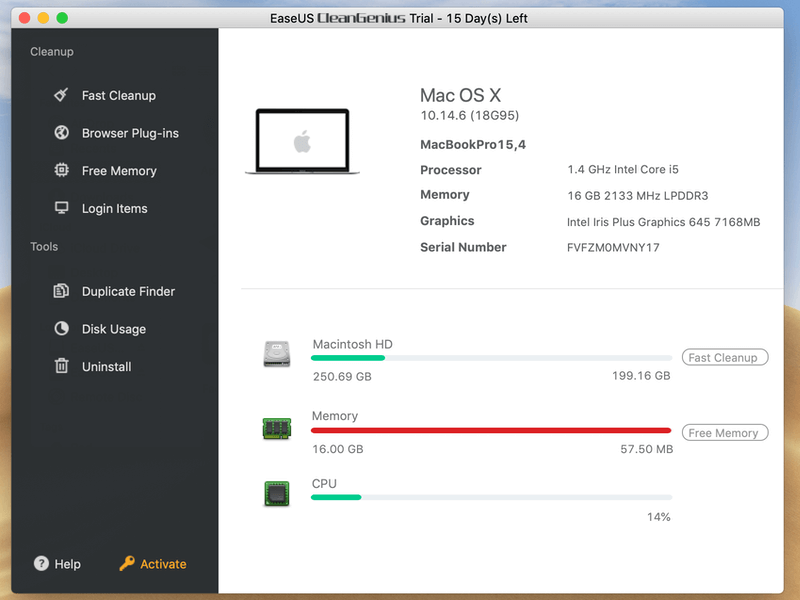Click the Uninstall trash can icon
Viewport: 800px width, 600px height.
click(x=61, y=366)
